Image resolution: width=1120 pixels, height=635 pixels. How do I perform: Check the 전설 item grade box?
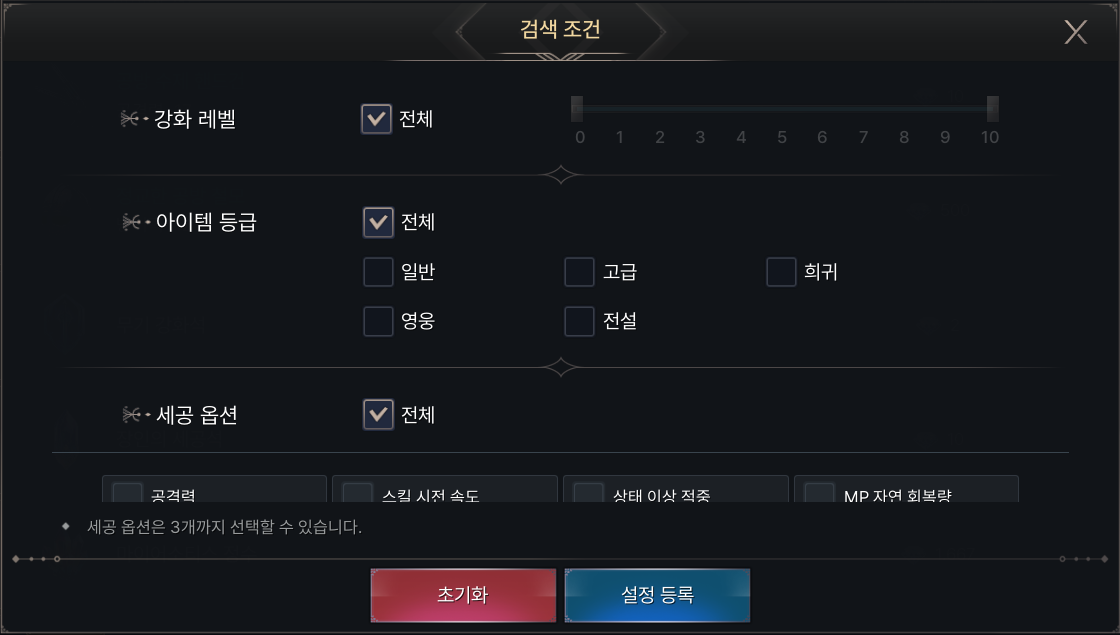tap(580, 322)
